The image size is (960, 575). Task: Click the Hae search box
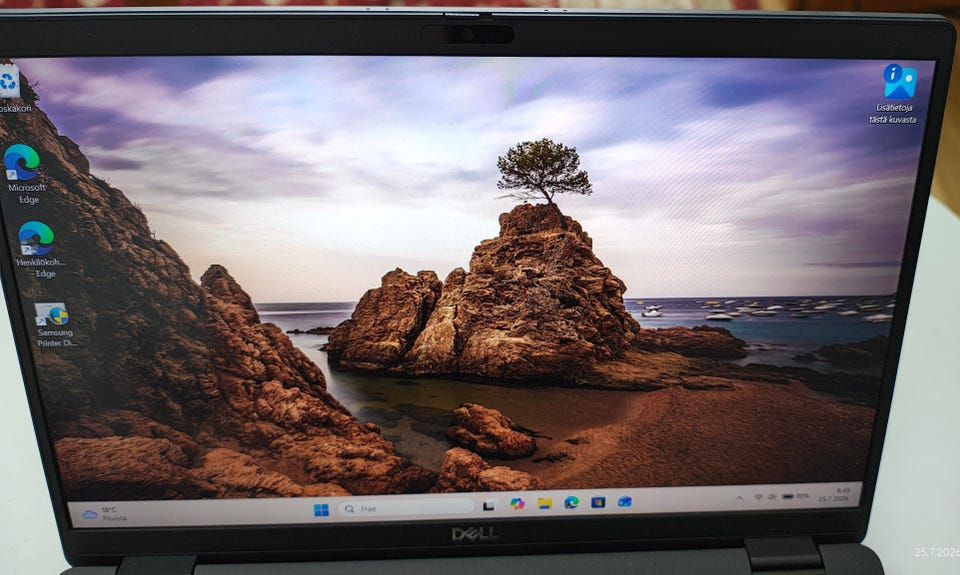point(406,508)
